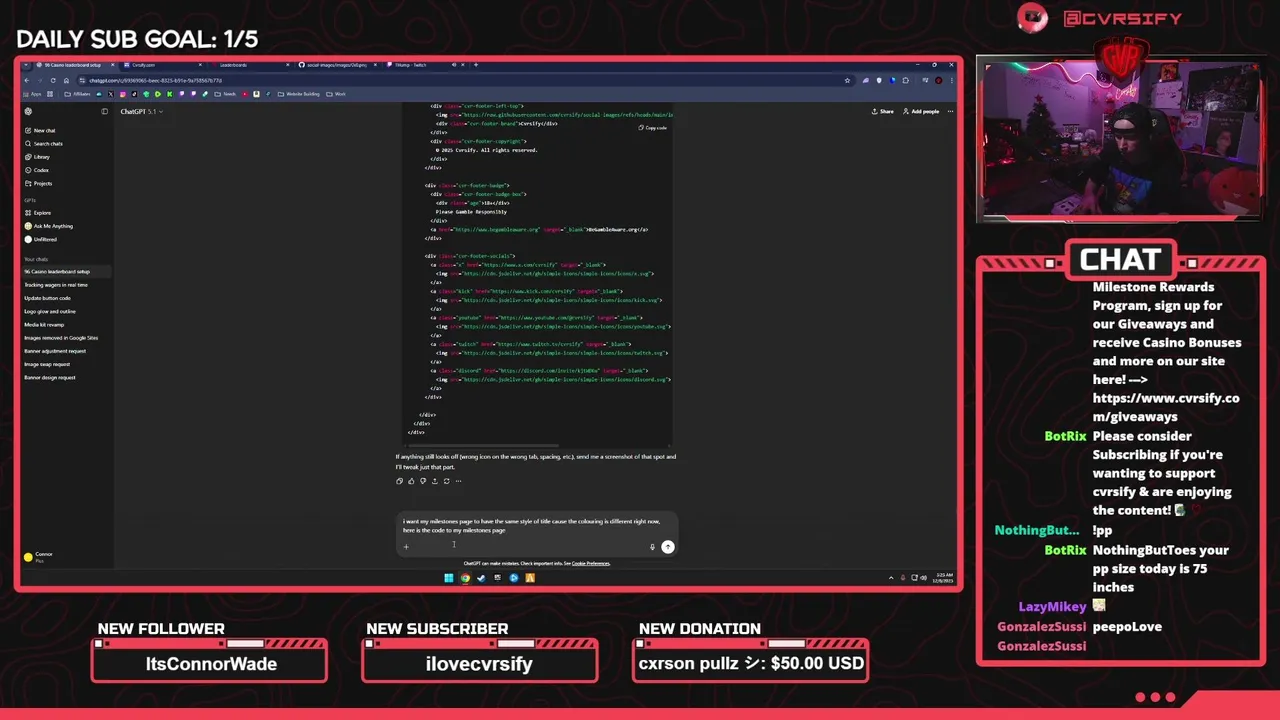Open the ChatGPT 5.1 model dropdown
The image size is (1280, 720).
141,111
